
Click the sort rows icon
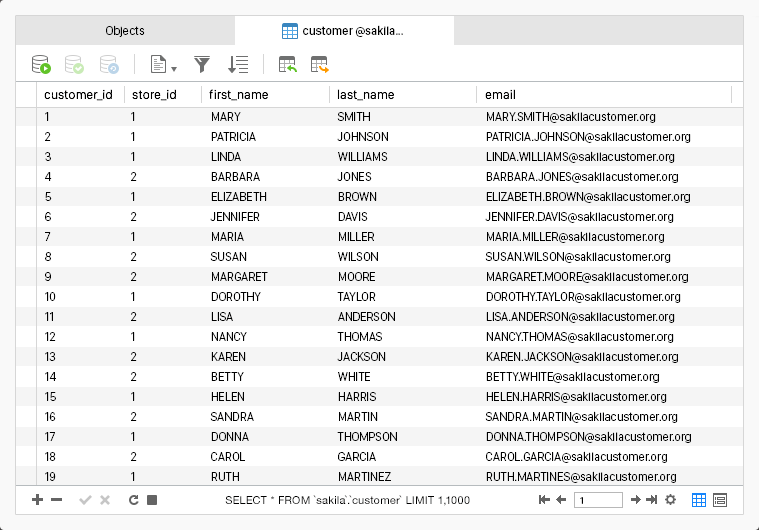pos(237,65)
